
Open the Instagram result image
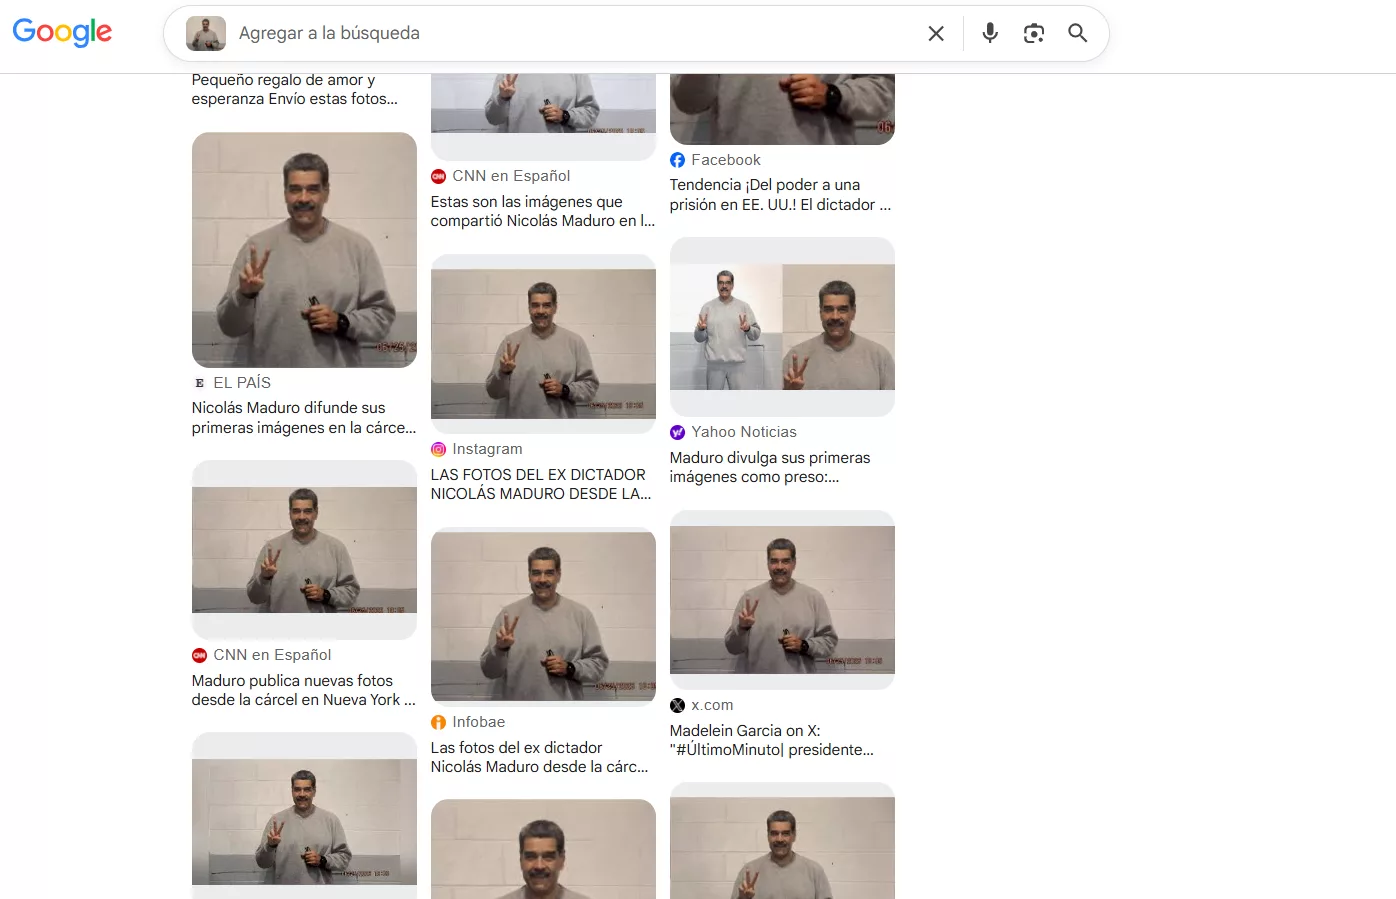coord(543,344)
